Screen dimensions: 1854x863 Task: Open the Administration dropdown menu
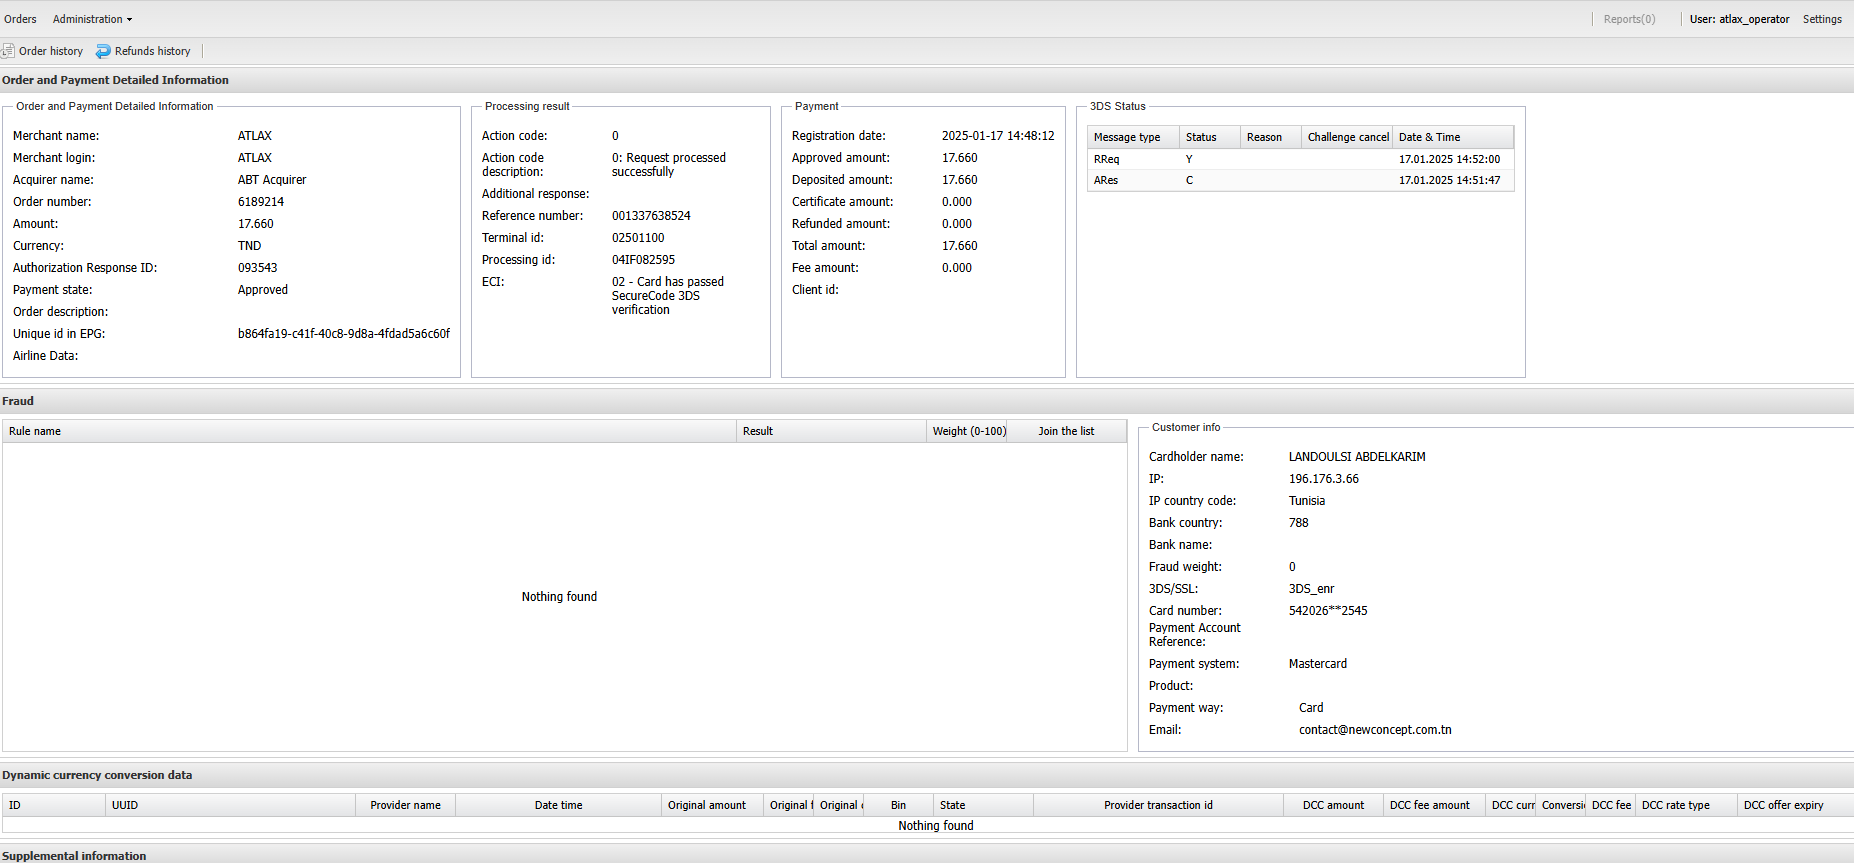(92, 19)
